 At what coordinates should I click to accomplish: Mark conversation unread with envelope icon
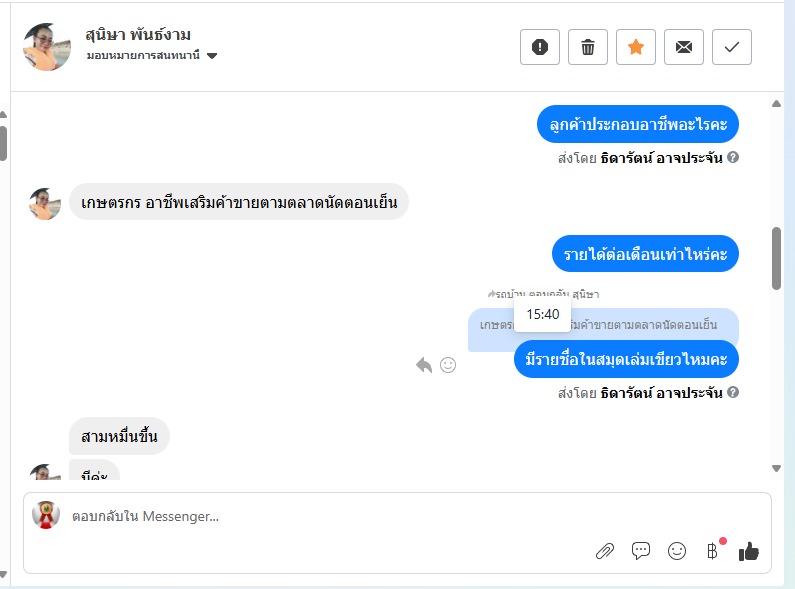tap(684, 47)
